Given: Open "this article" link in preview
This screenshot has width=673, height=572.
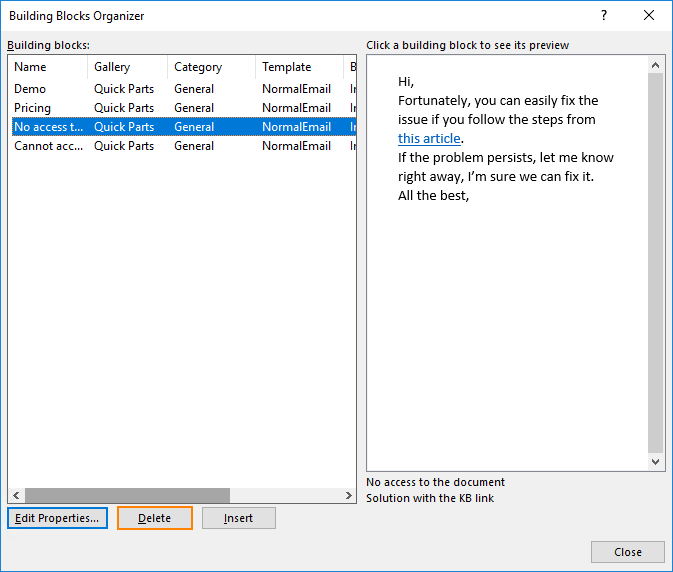Looking at the screenshot, I should click(x=429, y=139).
